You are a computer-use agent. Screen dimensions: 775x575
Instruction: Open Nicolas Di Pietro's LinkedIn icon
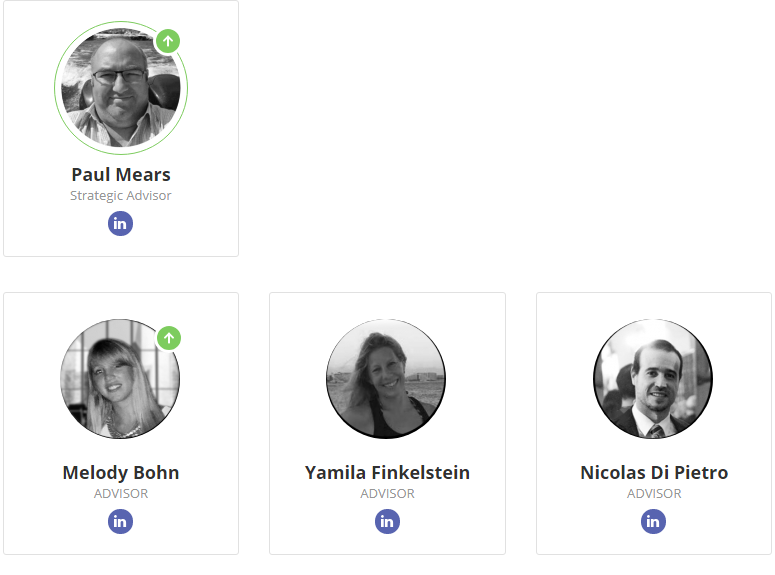(x=653, y=521)
